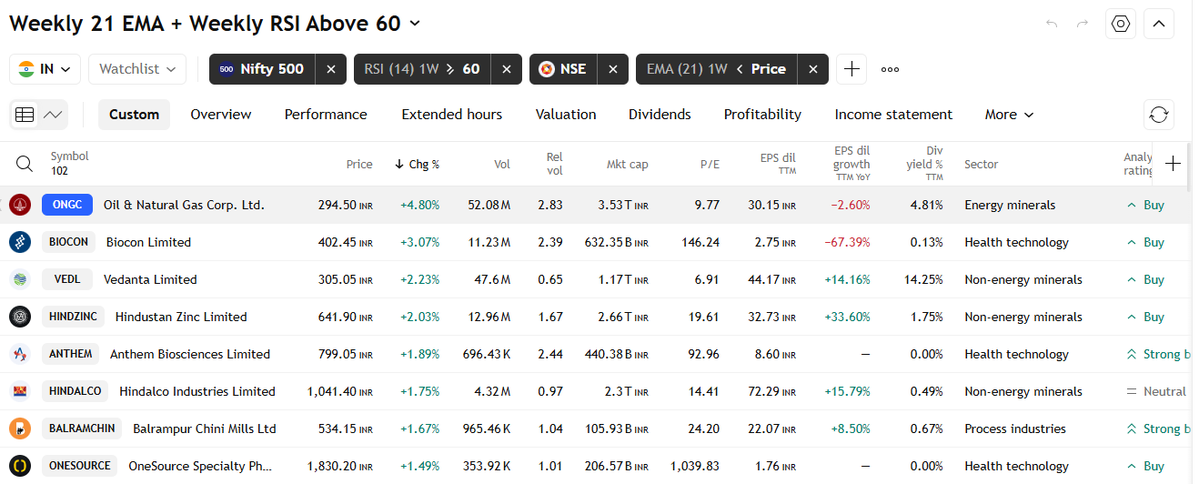Sort by EPS dil TTM column header
Screen dimensions: 1199x484
pyautogui.click(x=778, y=164)
